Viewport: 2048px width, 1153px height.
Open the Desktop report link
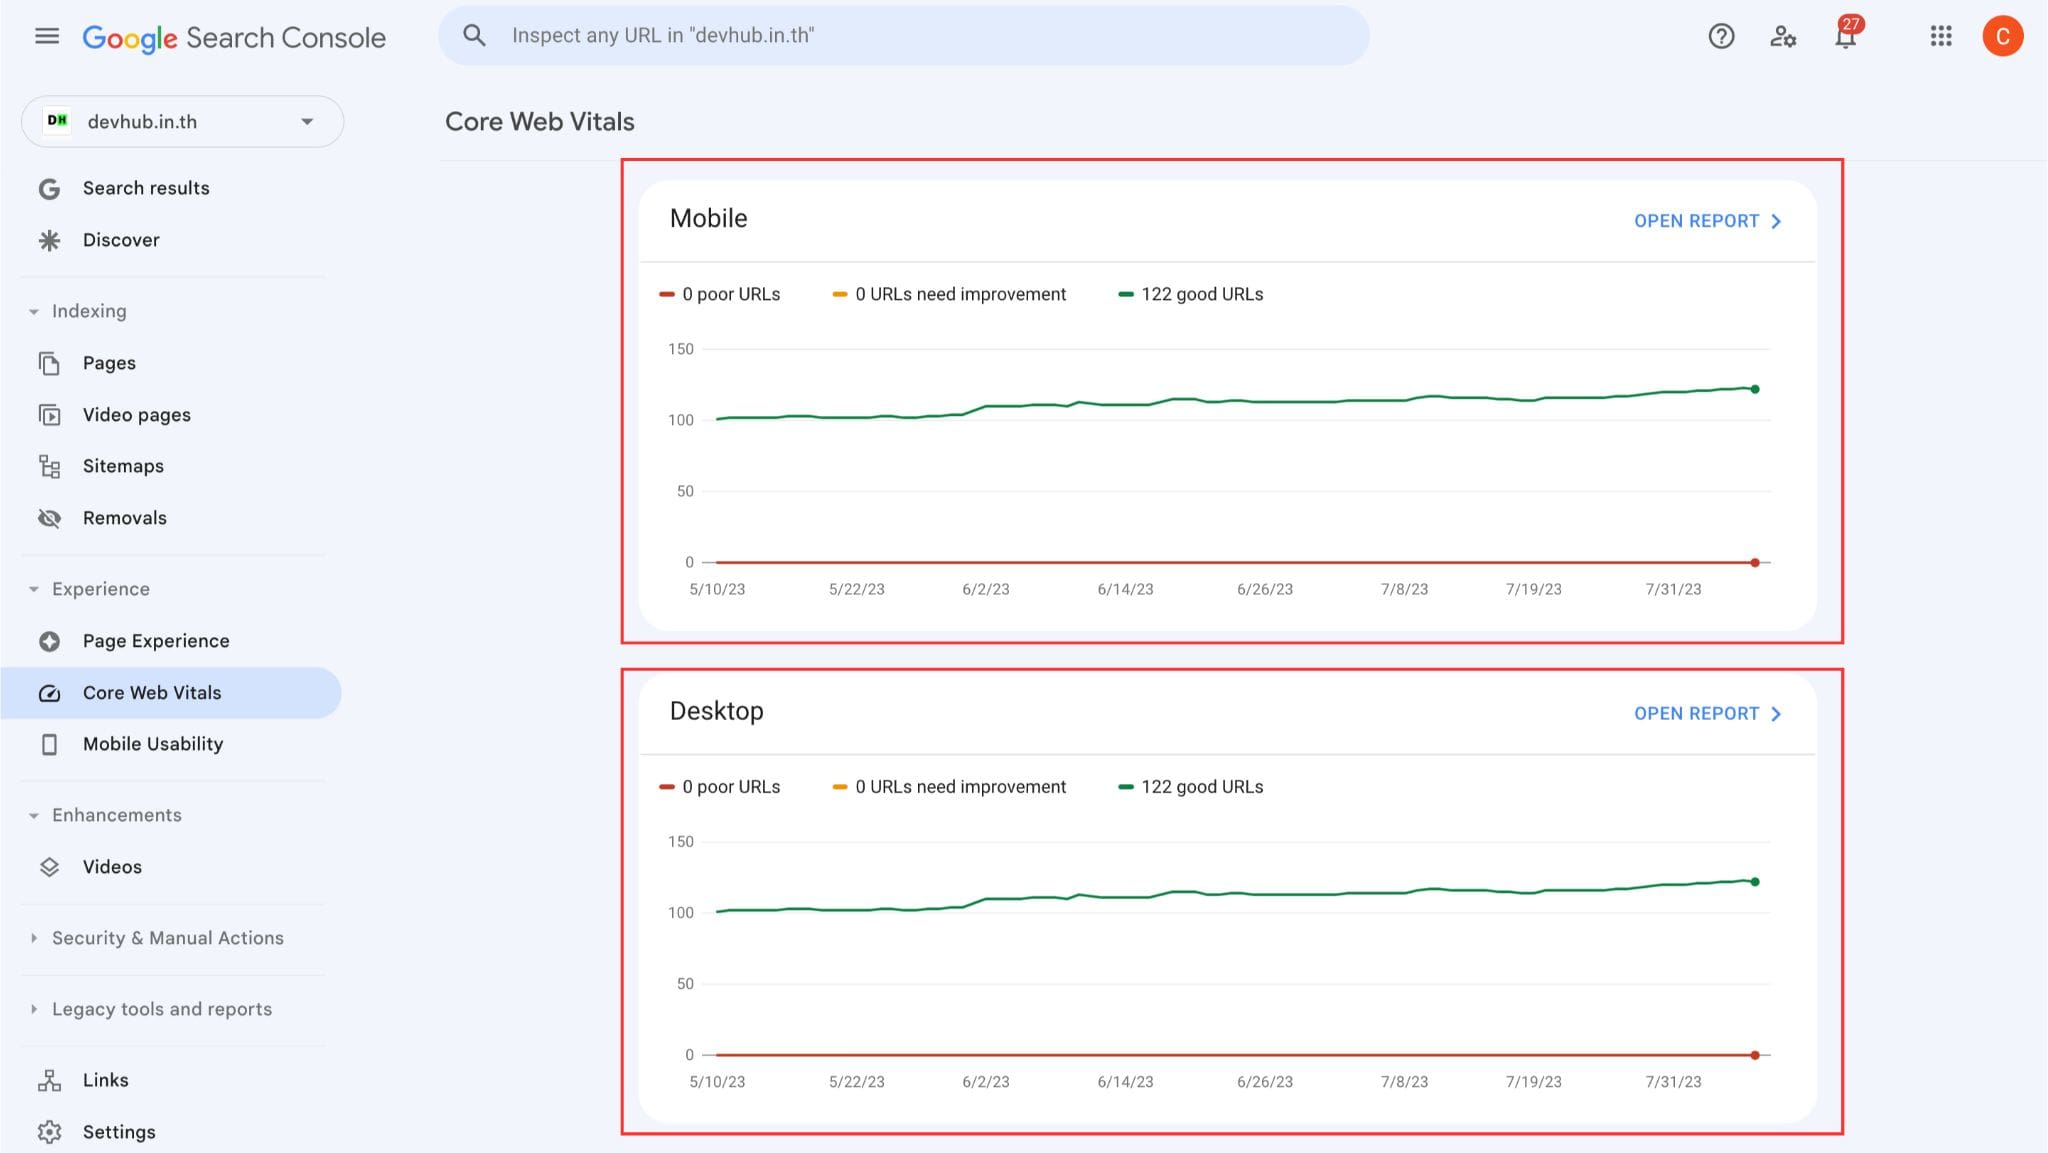coord(1708,714)
